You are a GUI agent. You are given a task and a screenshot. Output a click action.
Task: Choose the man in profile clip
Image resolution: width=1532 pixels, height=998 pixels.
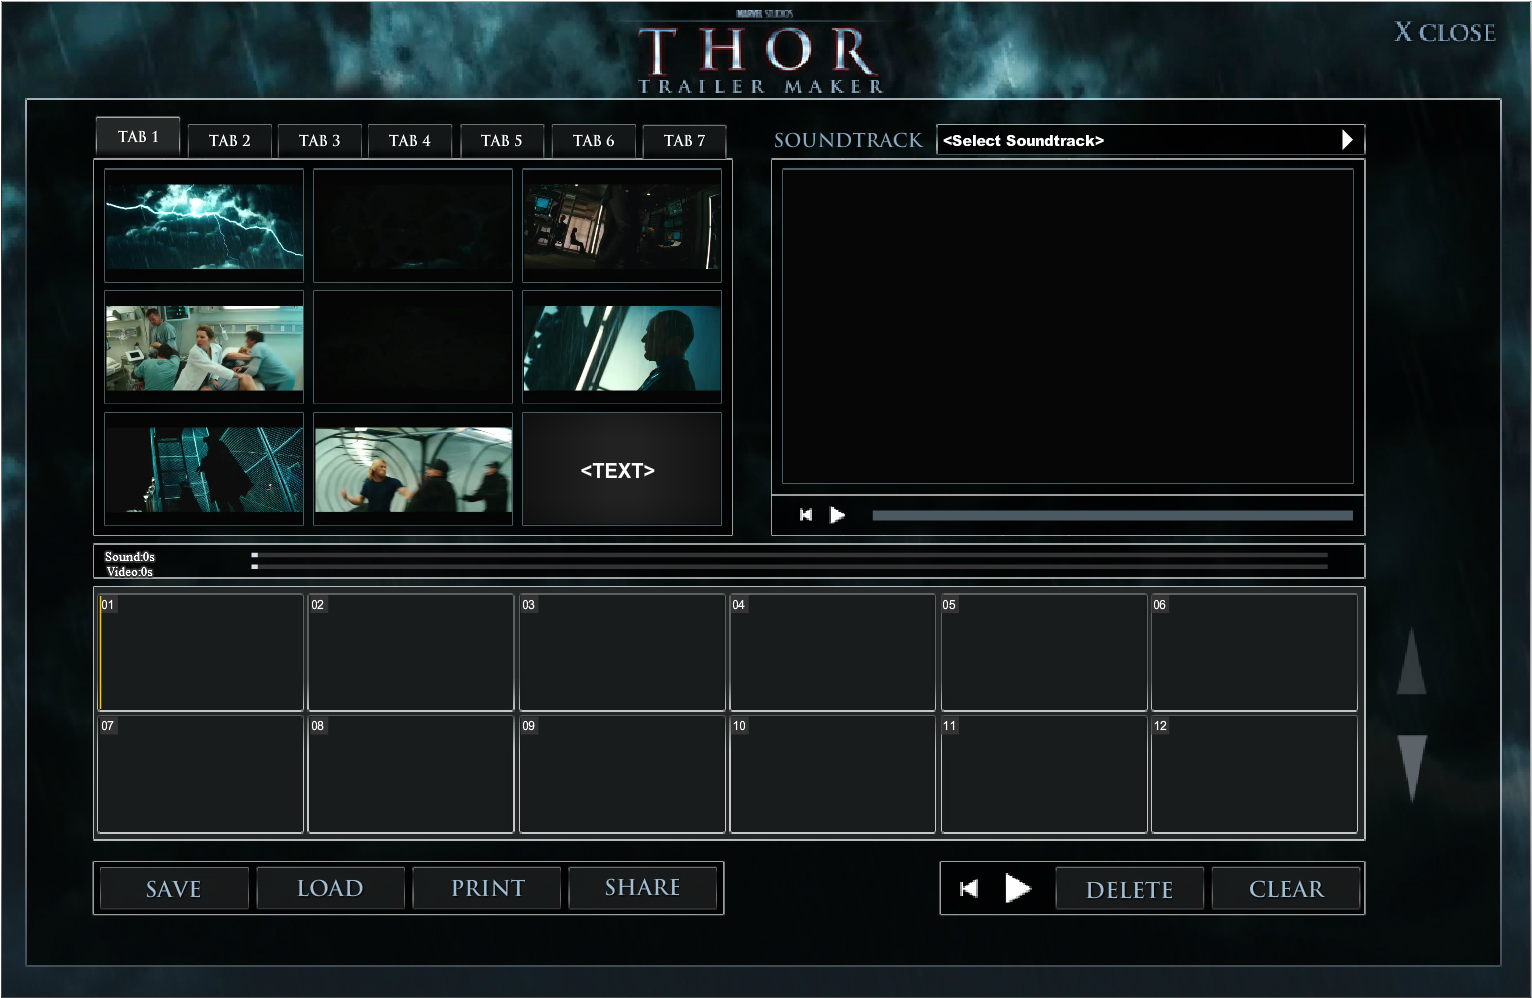pos(622,348)
